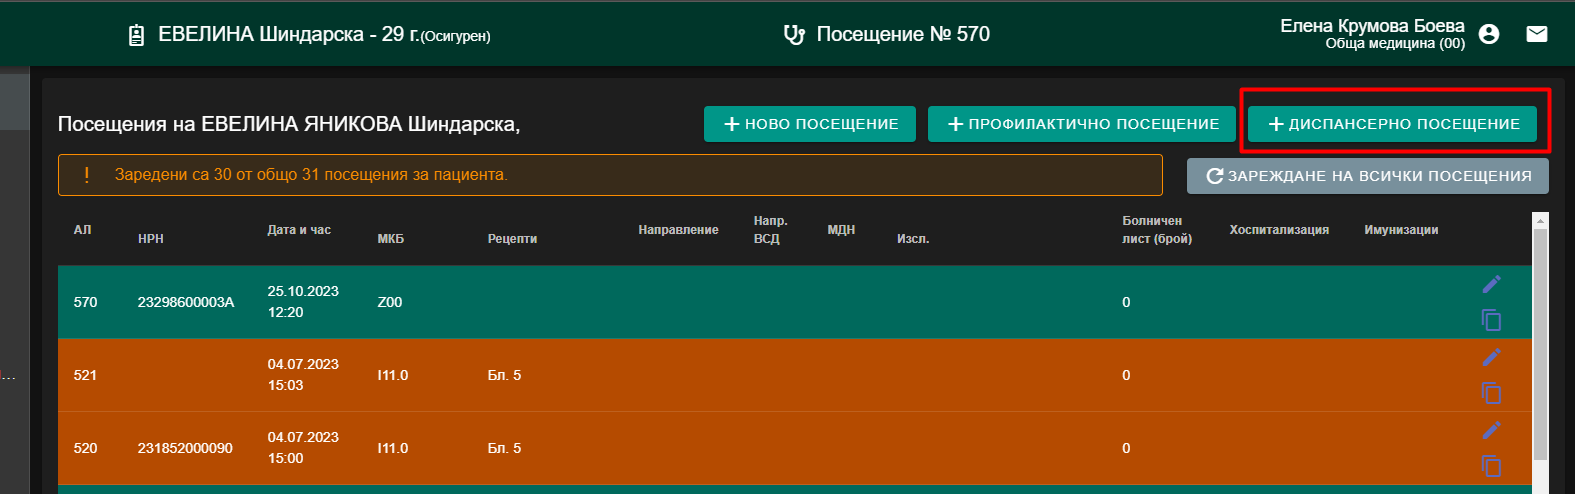
Task: Copy visit 520 using the duplicate icon
Action: [1491, 466]
